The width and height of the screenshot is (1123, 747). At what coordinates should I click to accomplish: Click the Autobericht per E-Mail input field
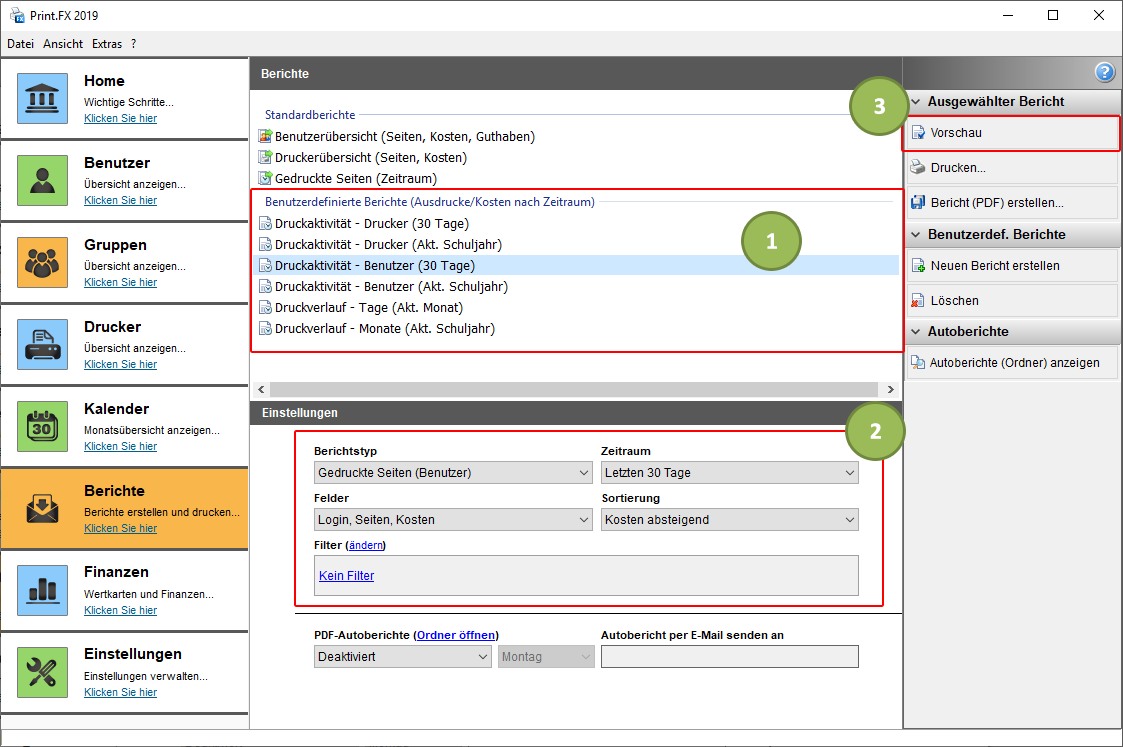point(729,657)
